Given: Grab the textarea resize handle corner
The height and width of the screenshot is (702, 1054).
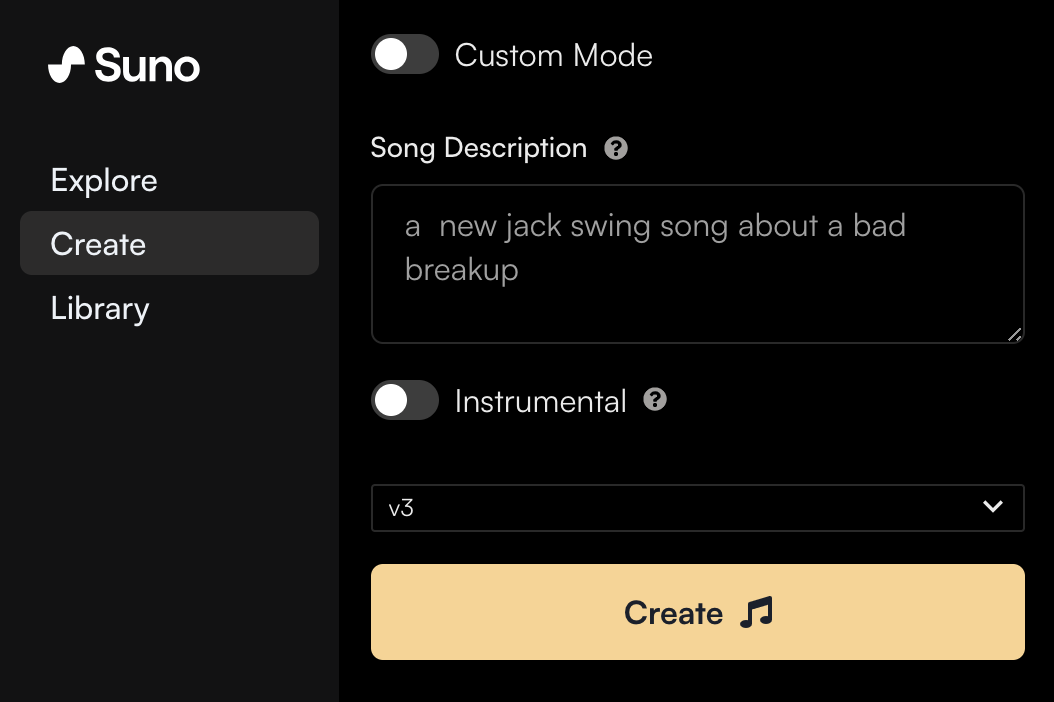Looking at the screenshot, I should tap(1014, 334).
